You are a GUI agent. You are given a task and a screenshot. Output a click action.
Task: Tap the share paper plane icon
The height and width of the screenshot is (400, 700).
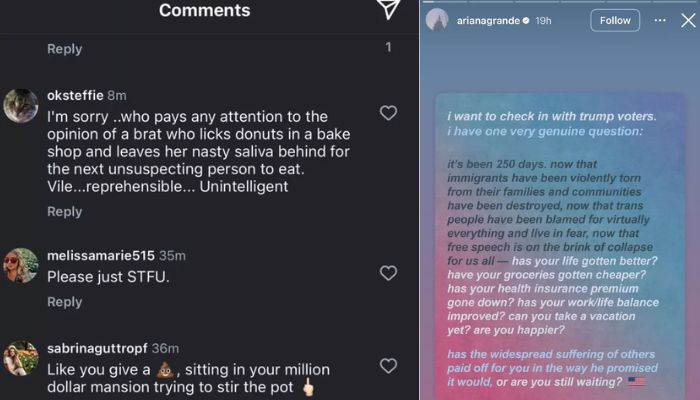pyautogui.click(x=388, y=9)
